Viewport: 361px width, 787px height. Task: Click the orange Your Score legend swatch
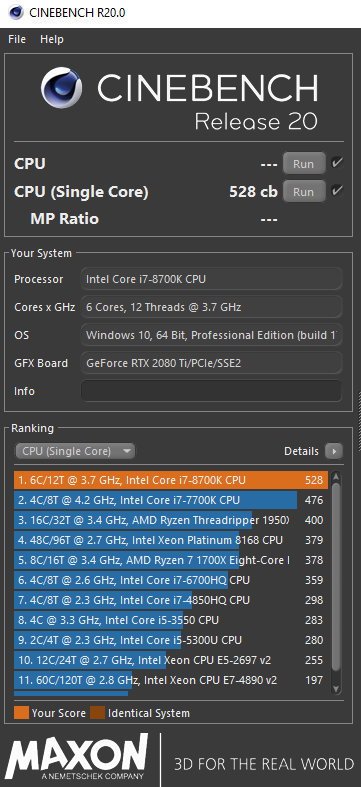tap(21, 713)
